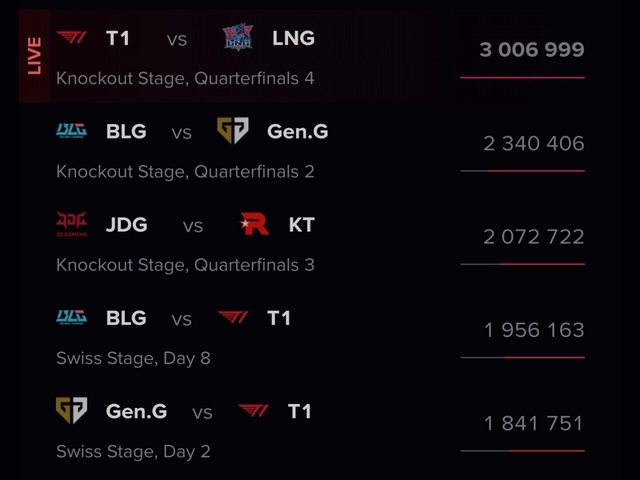Open the Knockout Stage, Quarterfinals 4 match
Screen dimensions: 640x480
(x=185, y=78)
